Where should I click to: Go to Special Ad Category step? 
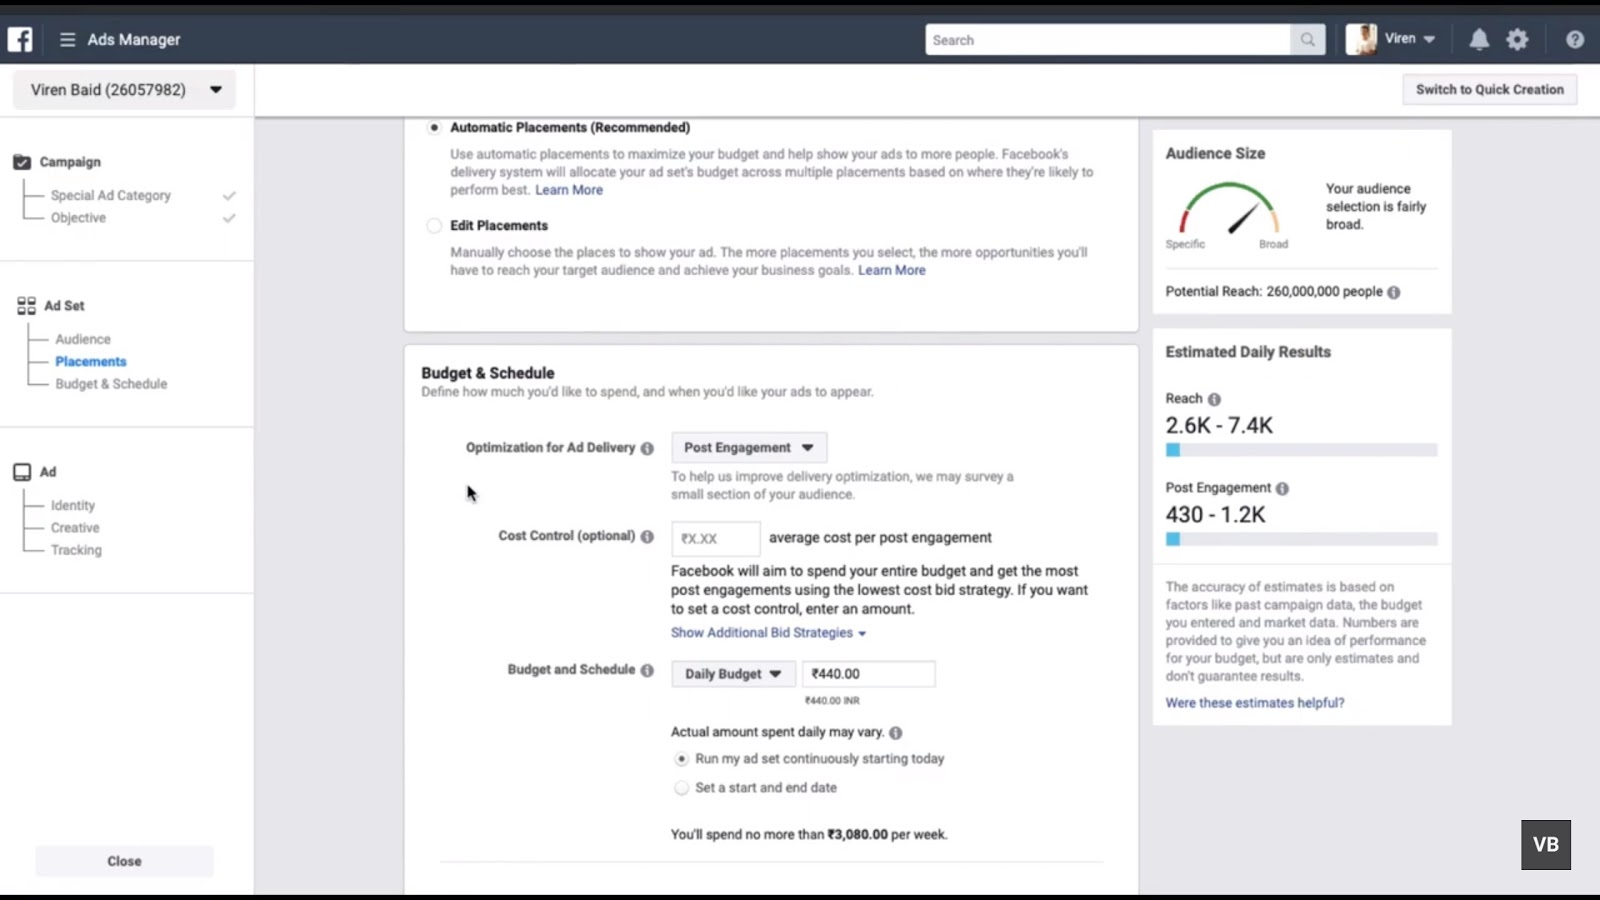pos(111,196)
